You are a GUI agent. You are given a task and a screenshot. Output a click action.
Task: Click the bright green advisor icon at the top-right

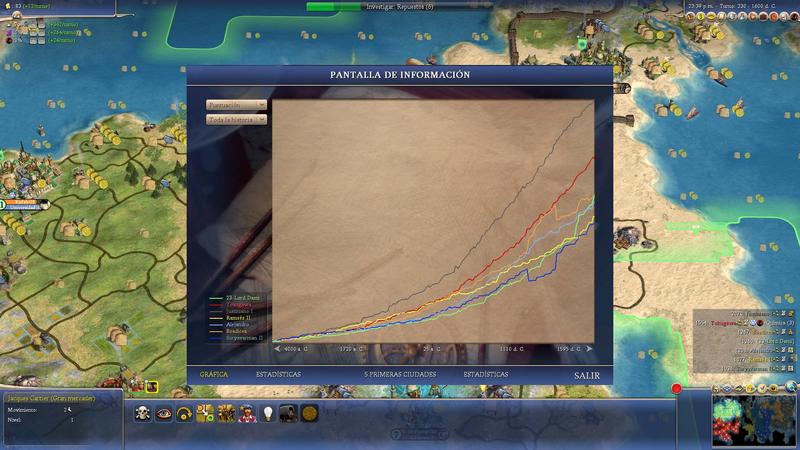click(701, 16)
